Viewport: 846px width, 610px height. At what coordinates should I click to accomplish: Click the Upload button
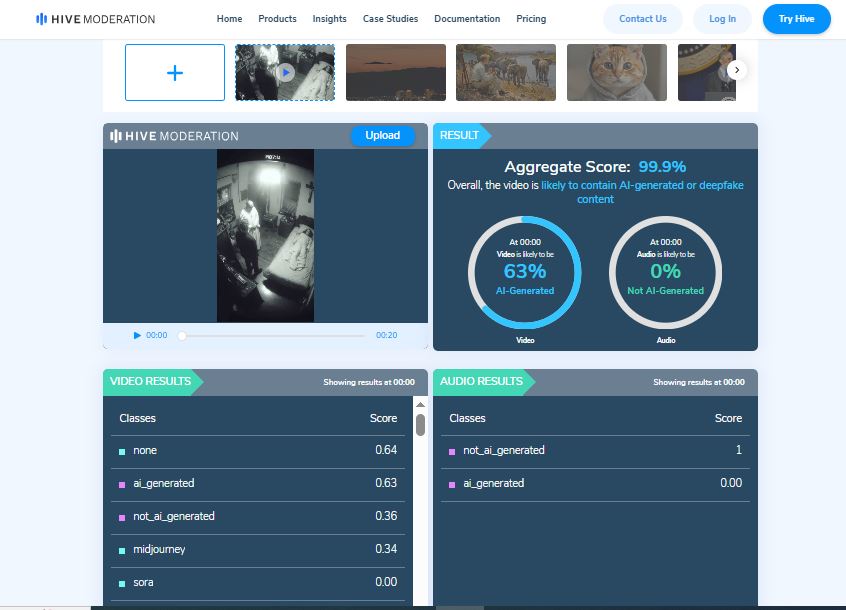(x=382, y=136)
